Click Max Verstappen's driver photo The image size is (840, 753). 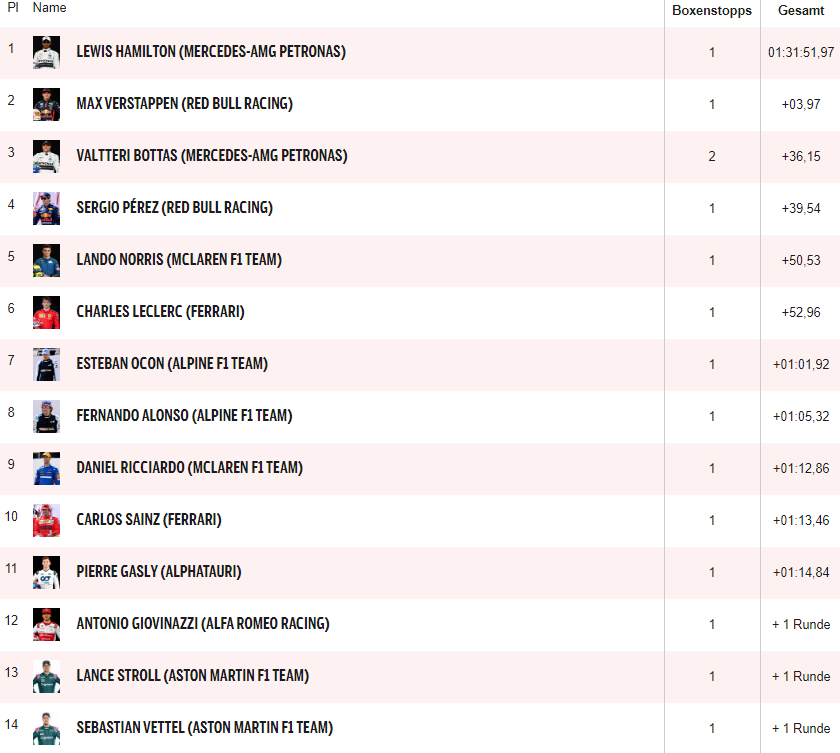click(x=46, y=104)
